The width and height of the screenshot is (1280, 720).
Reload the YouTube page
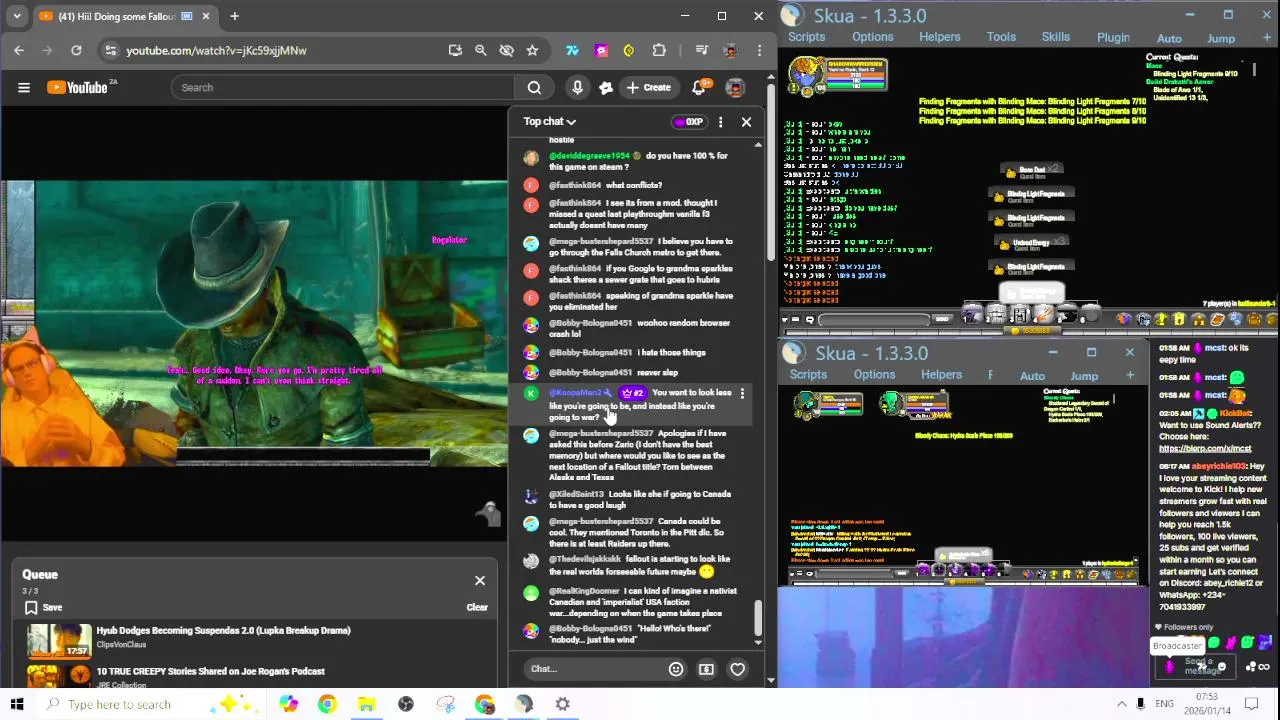(x=76, y=50)
